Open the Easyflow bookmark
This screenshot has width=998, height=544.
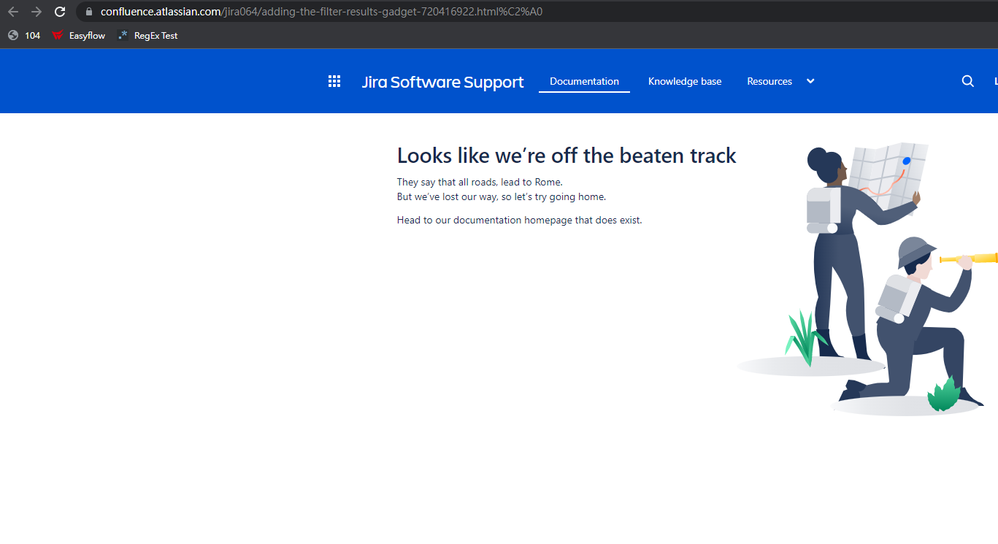tap(79, 36)
